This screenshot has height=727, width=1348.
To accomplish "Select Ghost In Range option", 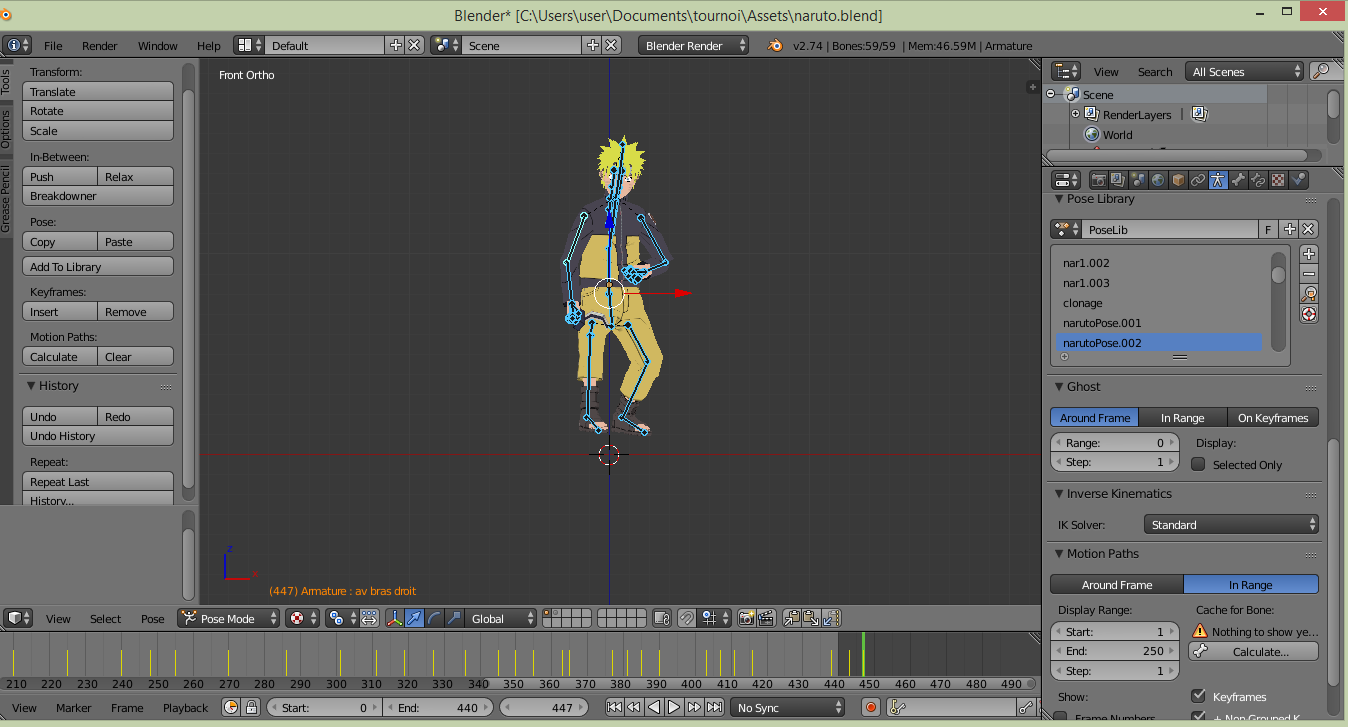I will point(1182,417).
